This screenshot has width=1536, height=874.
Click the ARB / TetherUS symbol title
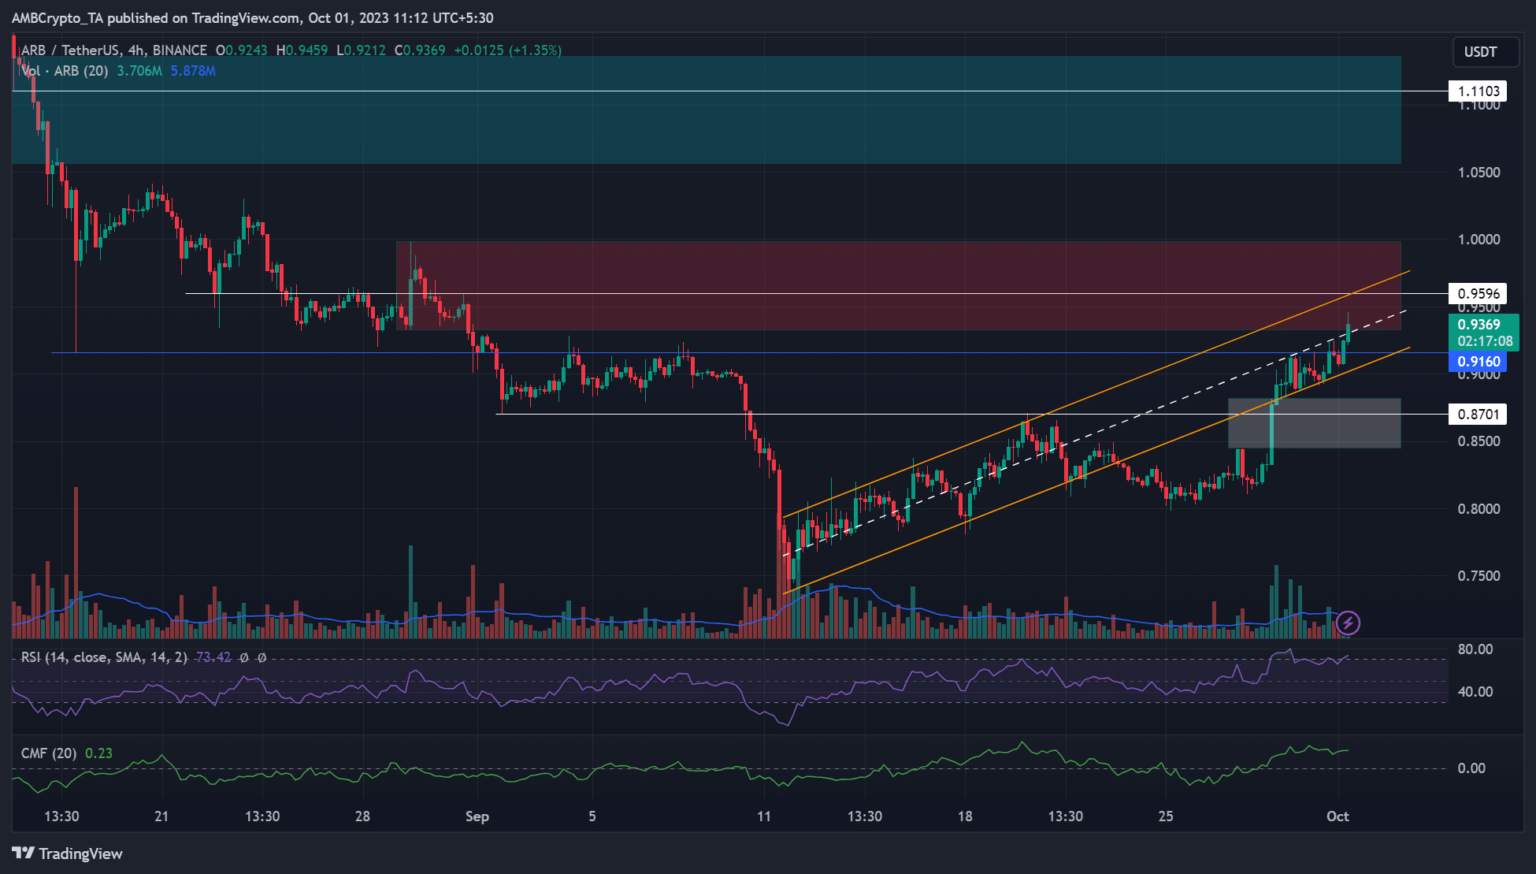[x=114, y=50]
